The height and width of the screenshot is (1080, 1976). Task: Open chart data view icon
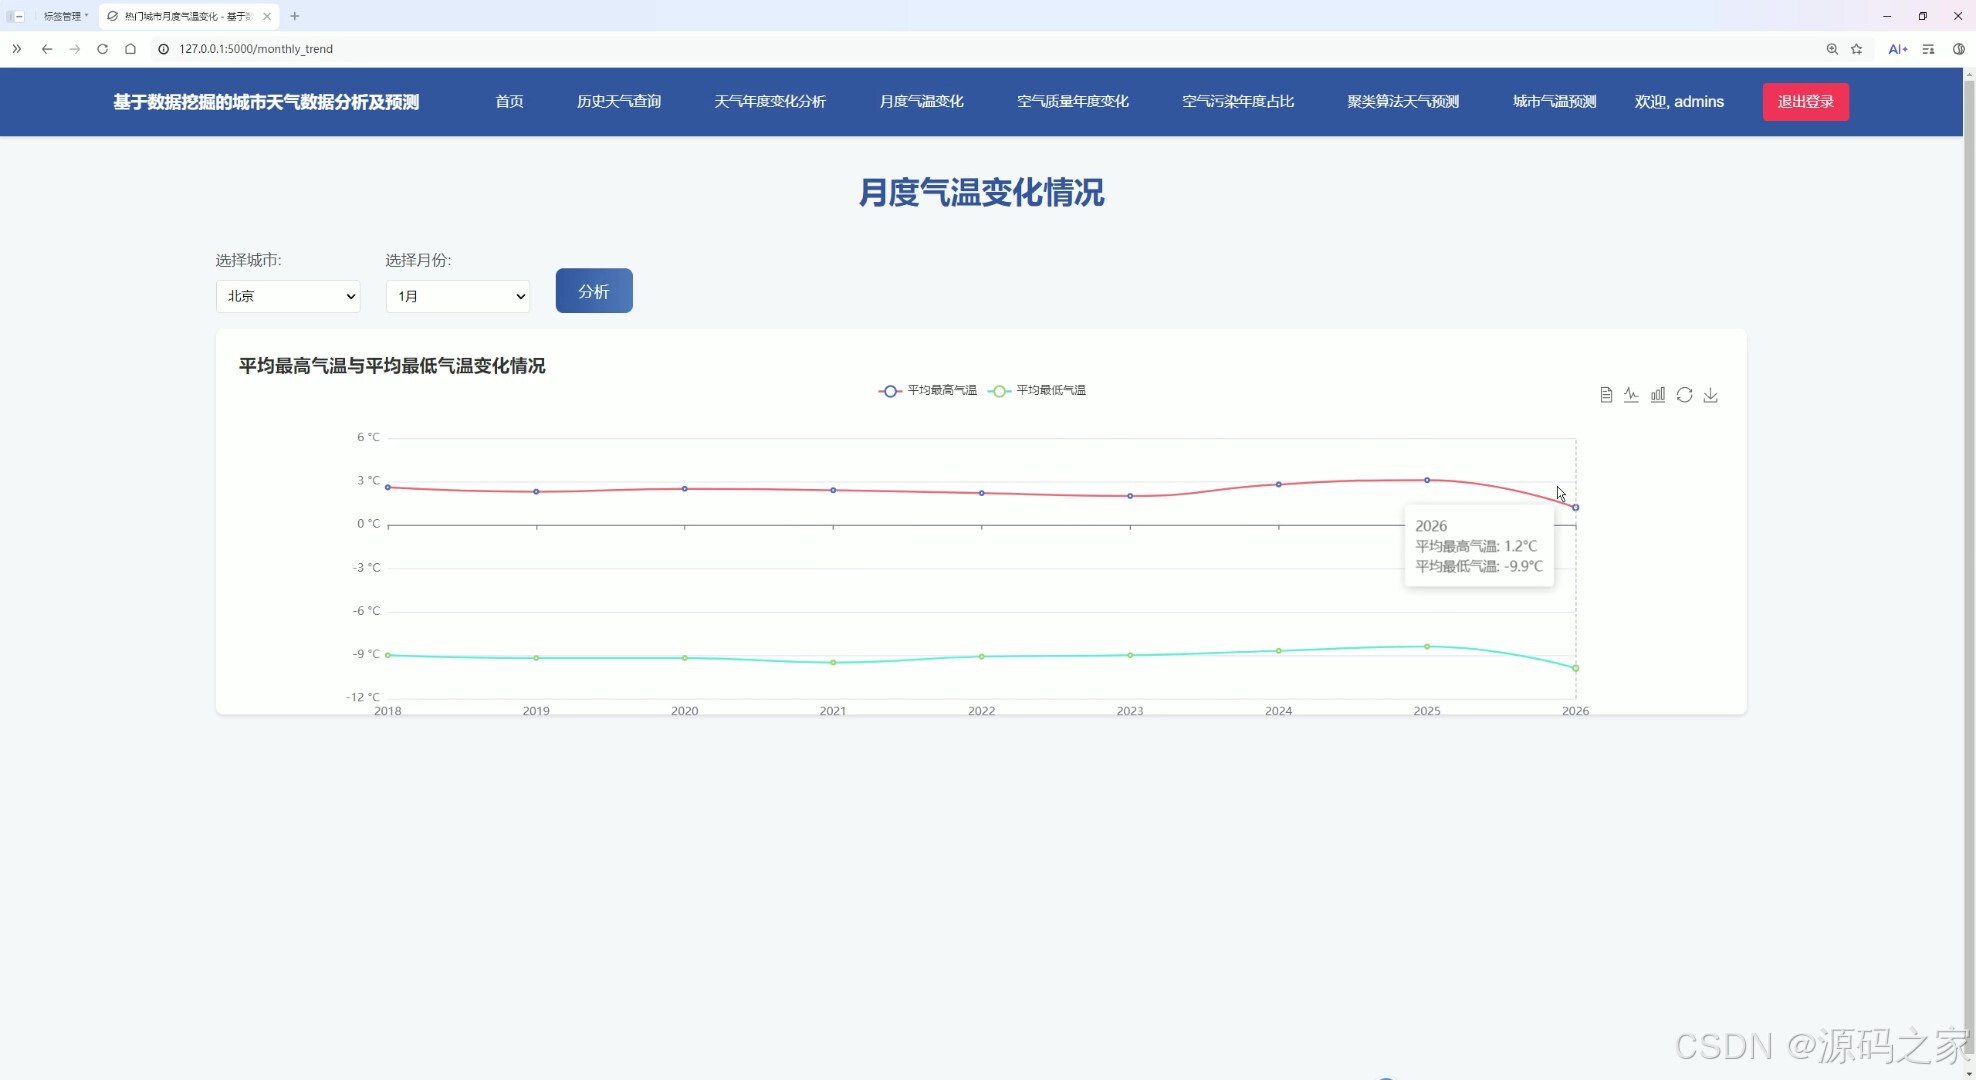[1606, 395]
